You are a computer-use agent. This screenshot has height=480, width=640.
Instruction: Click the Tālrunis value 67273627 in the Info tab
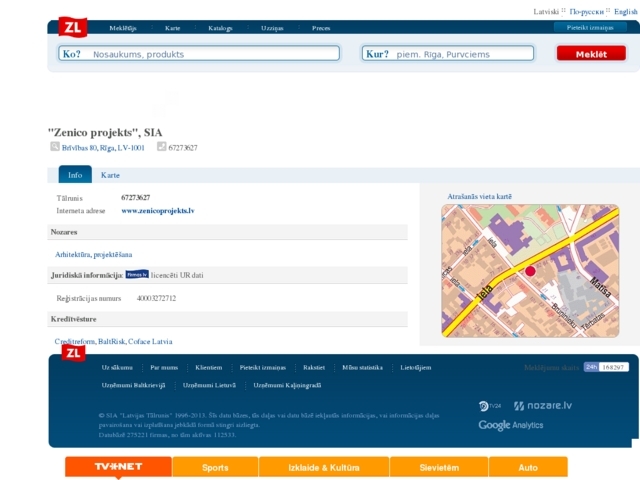click(136, 198)
